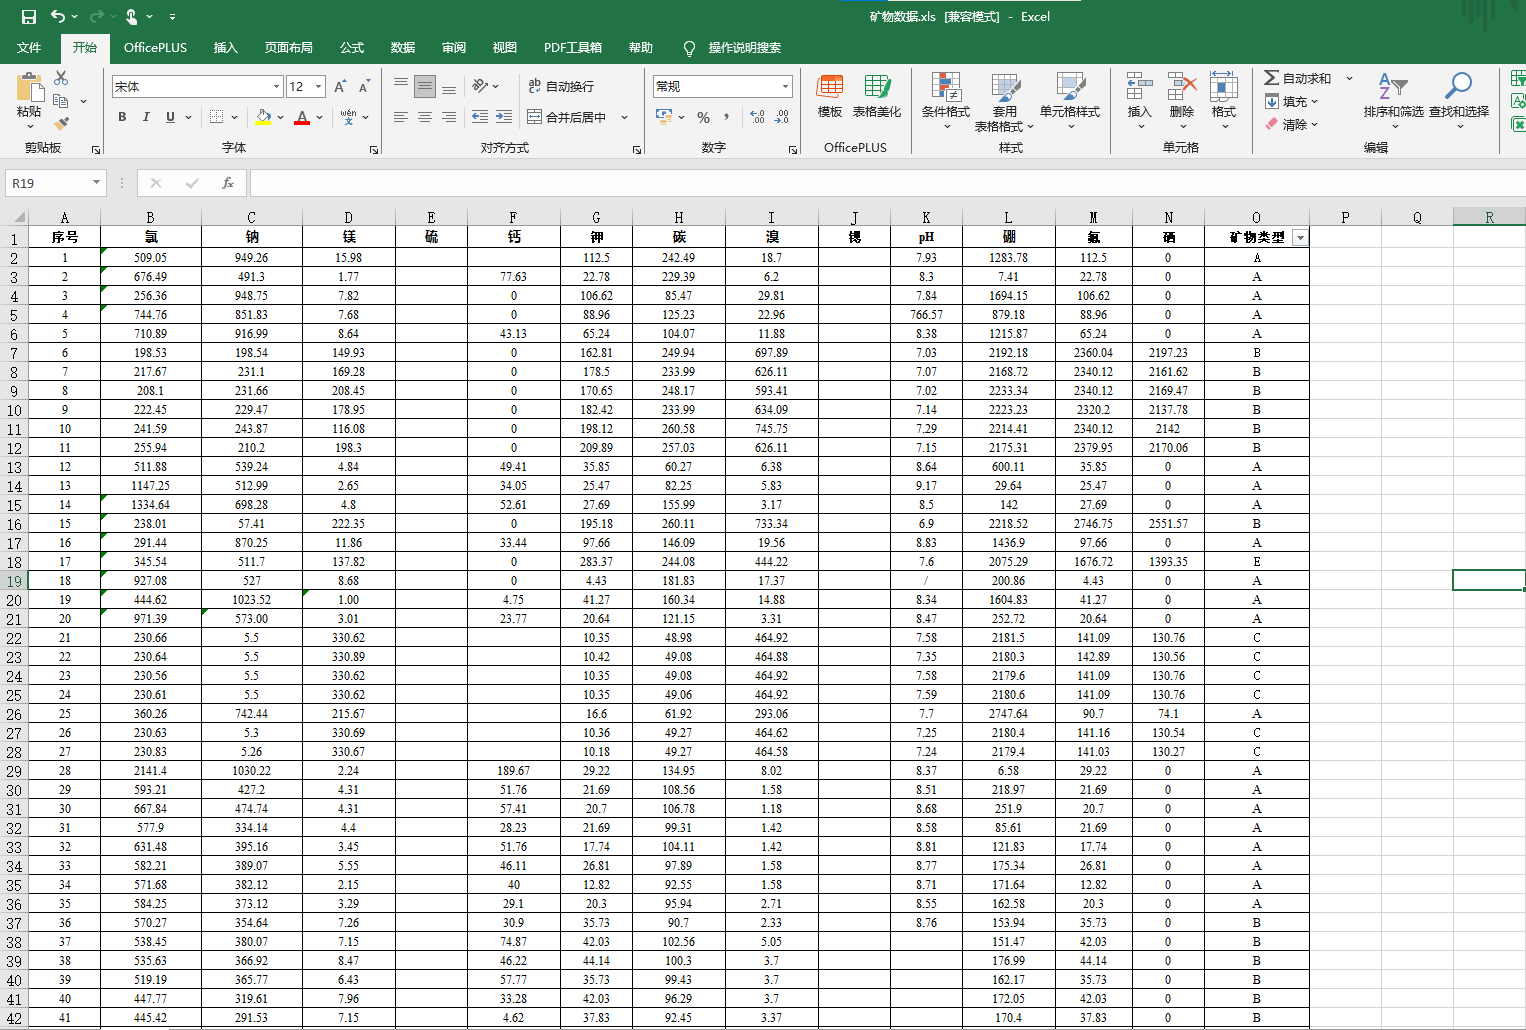This screenshot has width=1526, height=1030.
Task: Expand the 自动求和 AutoSum dropdown arrow
Action: click(x=1349, y=78)
